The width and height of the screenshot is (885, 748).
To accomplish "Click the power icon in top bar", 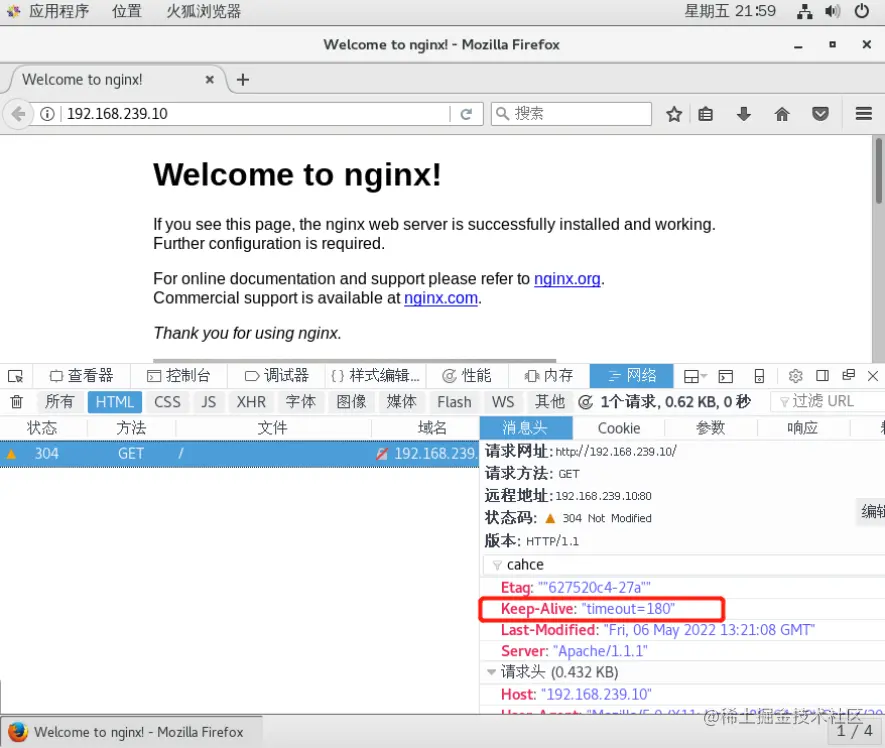I will (x=861, y=11).
